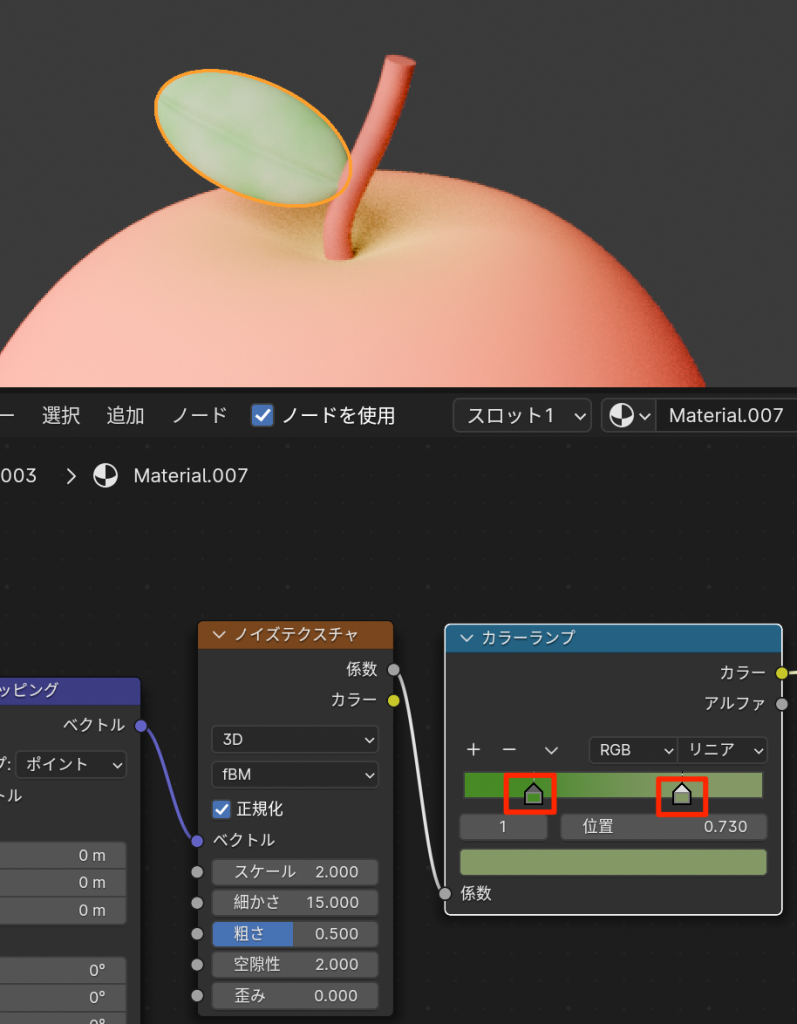Image resolution: width=797 pixels, height=1024 pixels.
Task: Open the リニア interpolation dropdown
Action: (722, 750)
